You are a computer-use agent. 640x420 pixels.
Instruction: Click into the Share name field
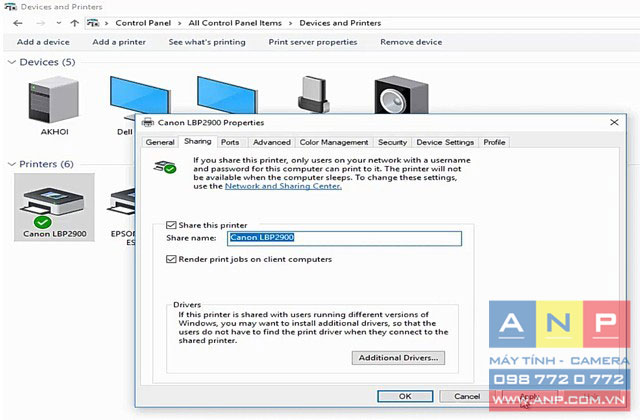[344, 238]
